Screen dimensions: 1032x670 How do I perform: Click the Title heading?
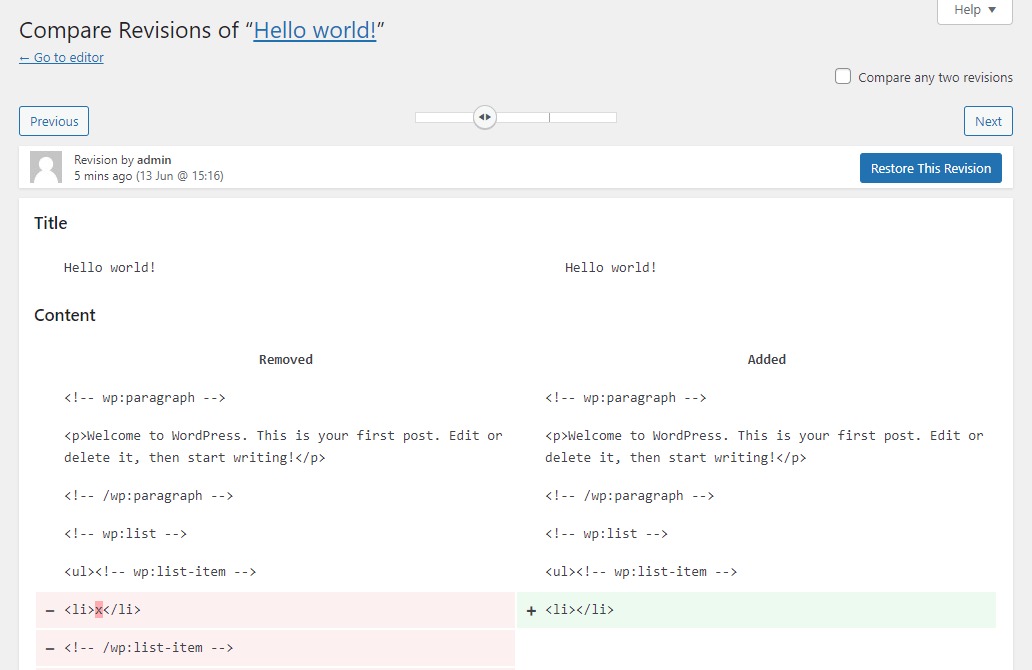[51, 223]
